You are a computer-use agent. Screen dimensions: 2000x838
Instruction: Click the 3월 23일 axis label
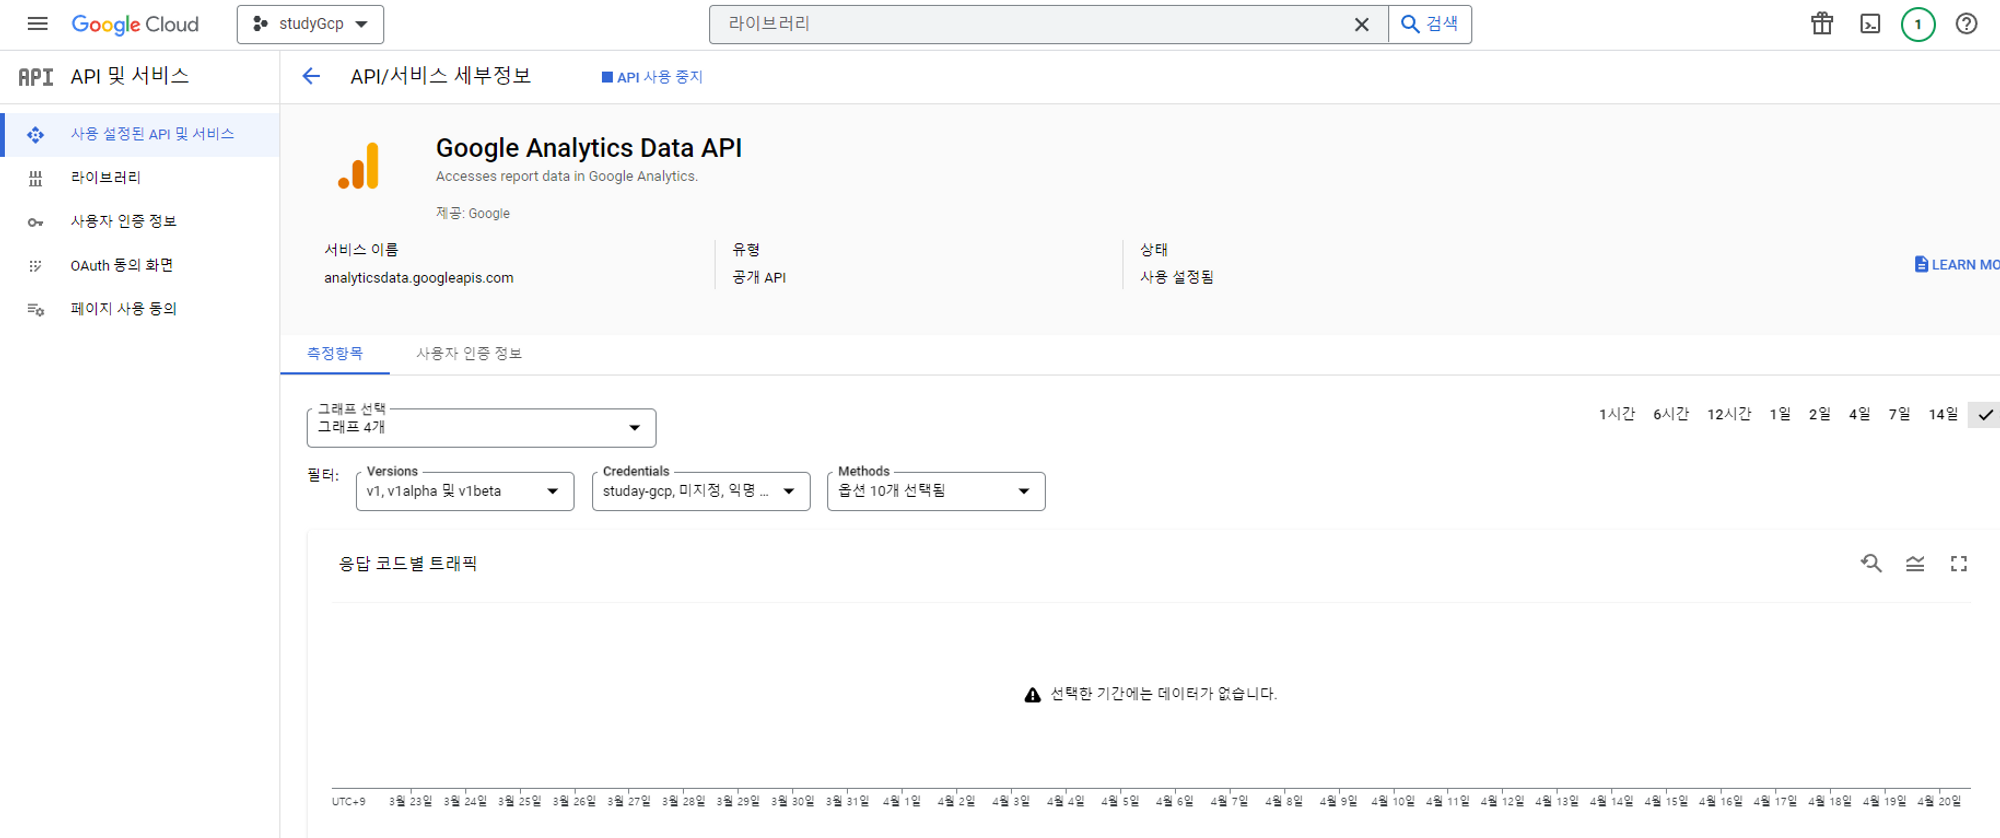click(410, 801)
